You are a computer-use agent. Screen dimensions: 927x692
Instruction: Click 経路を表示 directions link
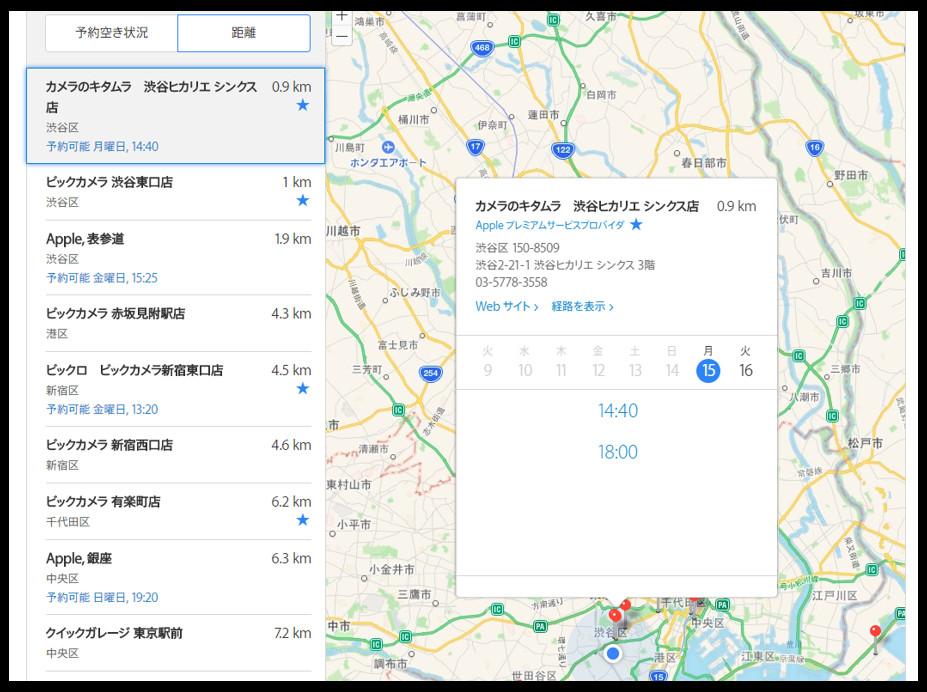(582, 306)
